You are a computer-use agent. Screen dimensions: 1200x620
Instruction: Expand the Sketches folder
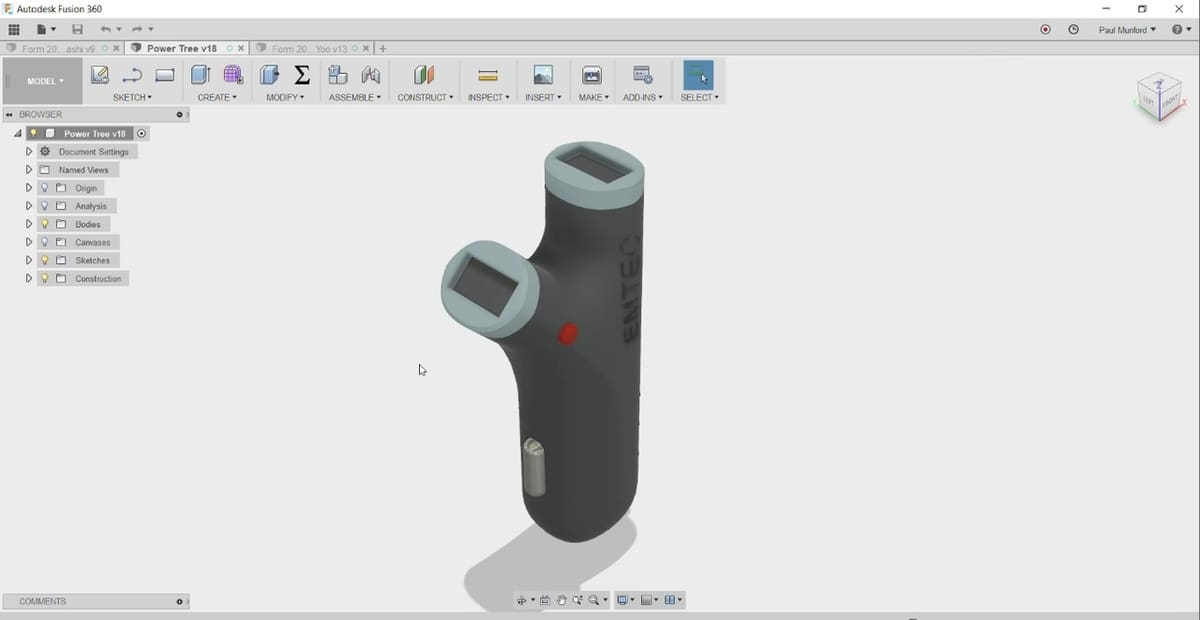[29, 260]
